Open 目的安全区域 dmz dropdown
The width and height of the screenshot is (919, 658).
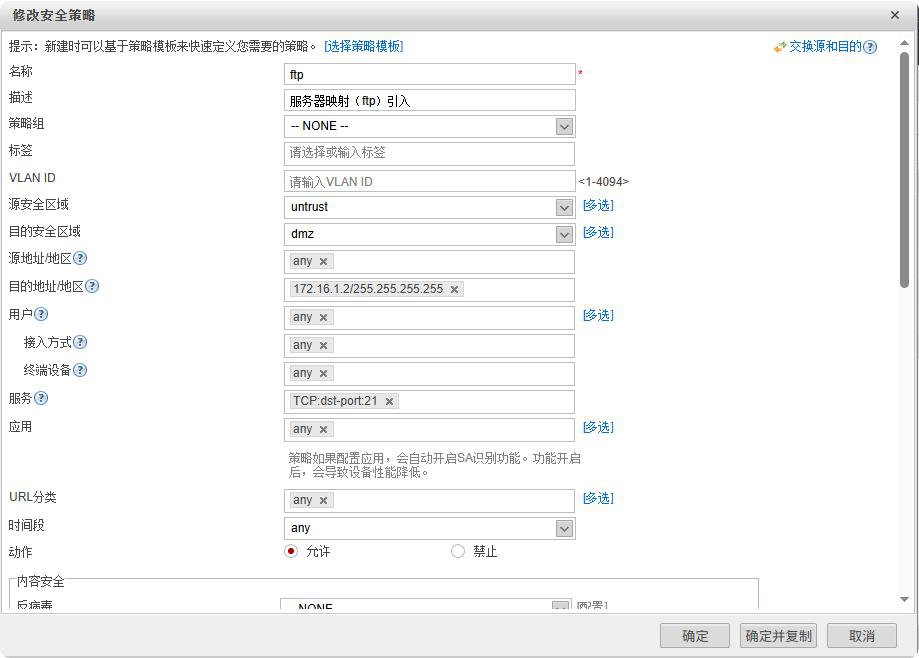(564, 234)
